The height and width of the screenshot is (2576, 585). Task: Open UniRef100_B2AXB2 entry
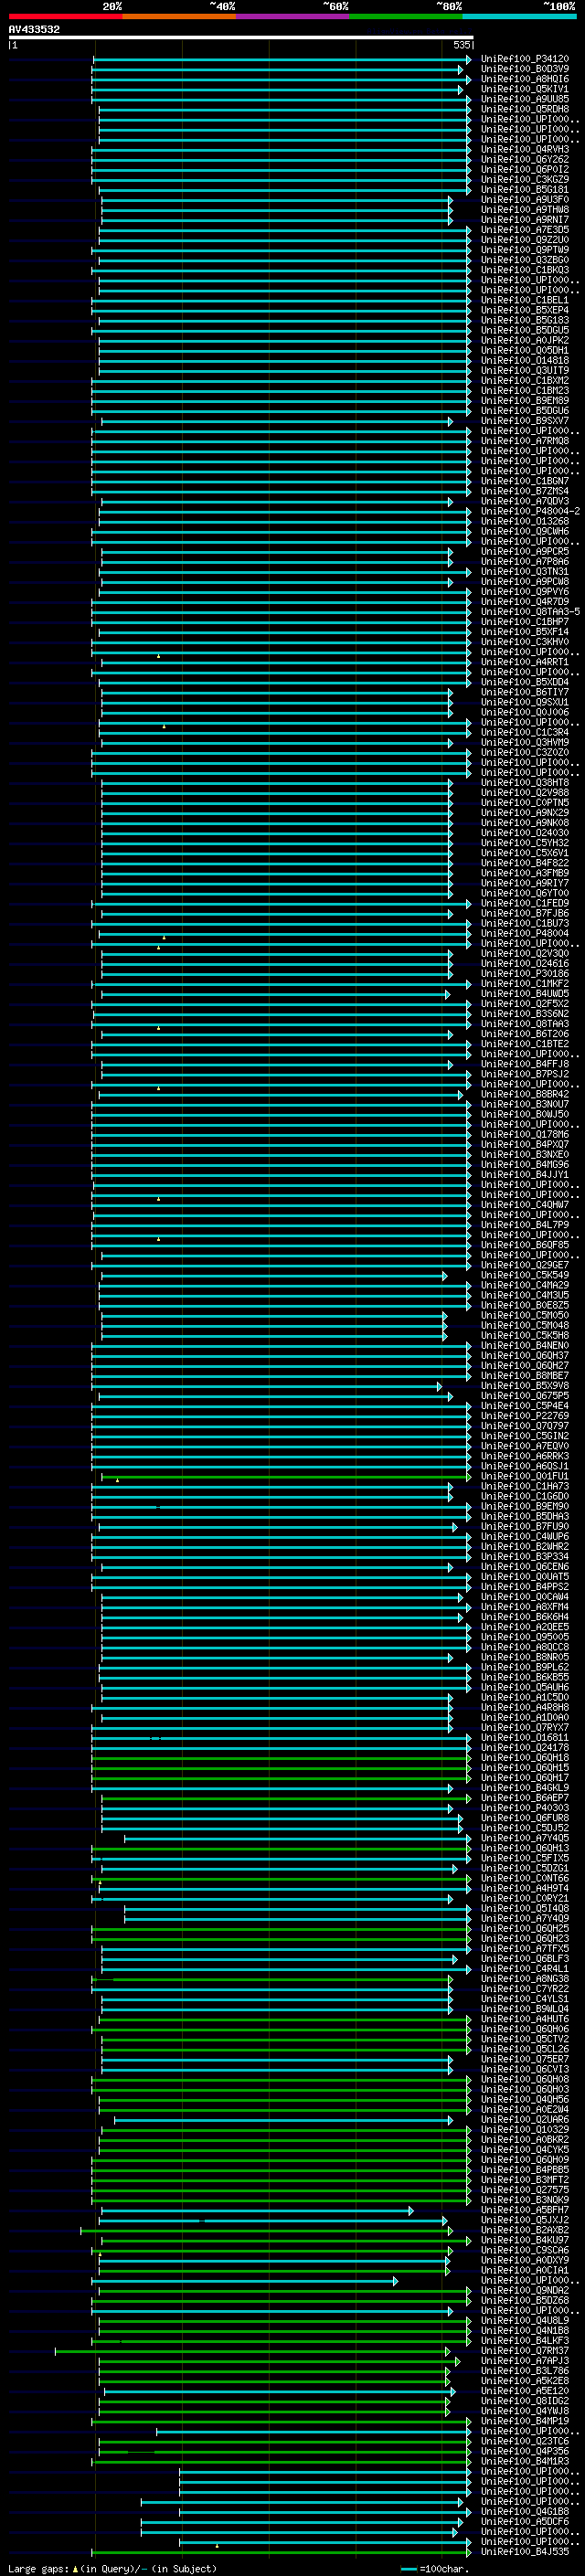tap(524, 2230)
